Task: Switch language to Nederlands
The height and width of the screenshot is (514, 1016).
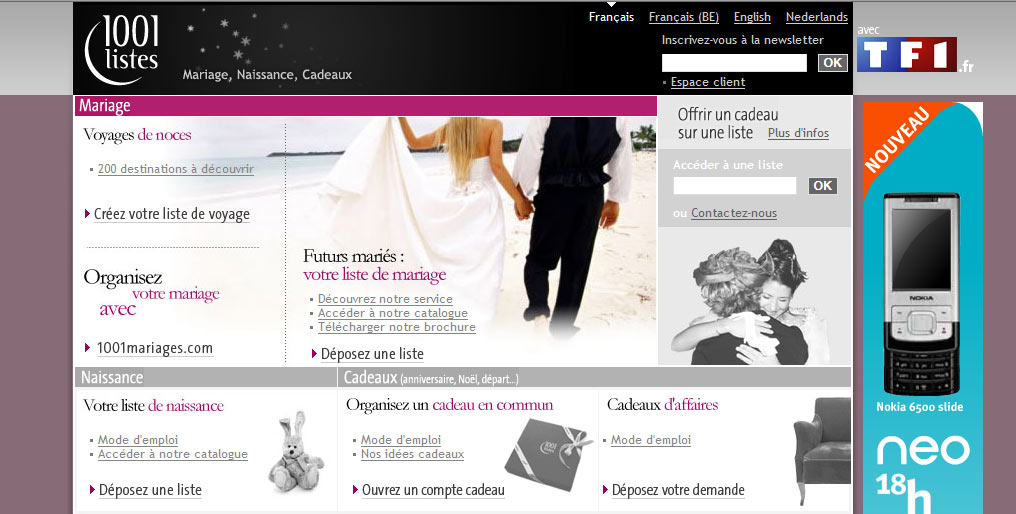Action: pyautogui.click(x=816, y=17)
